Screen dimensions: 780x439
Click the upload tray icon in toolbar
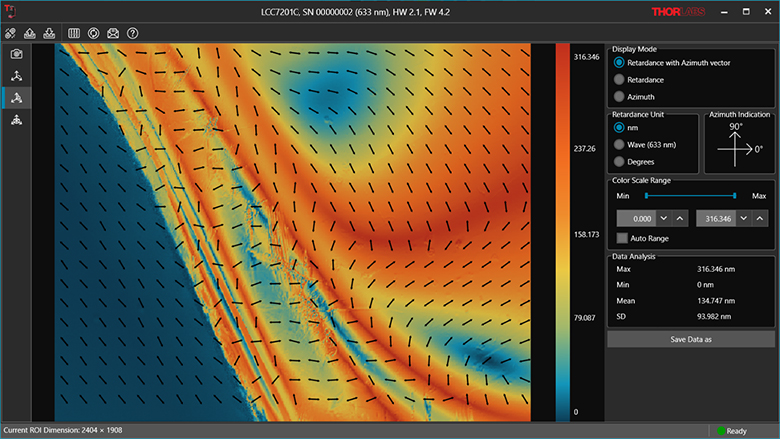pos(30,33)
